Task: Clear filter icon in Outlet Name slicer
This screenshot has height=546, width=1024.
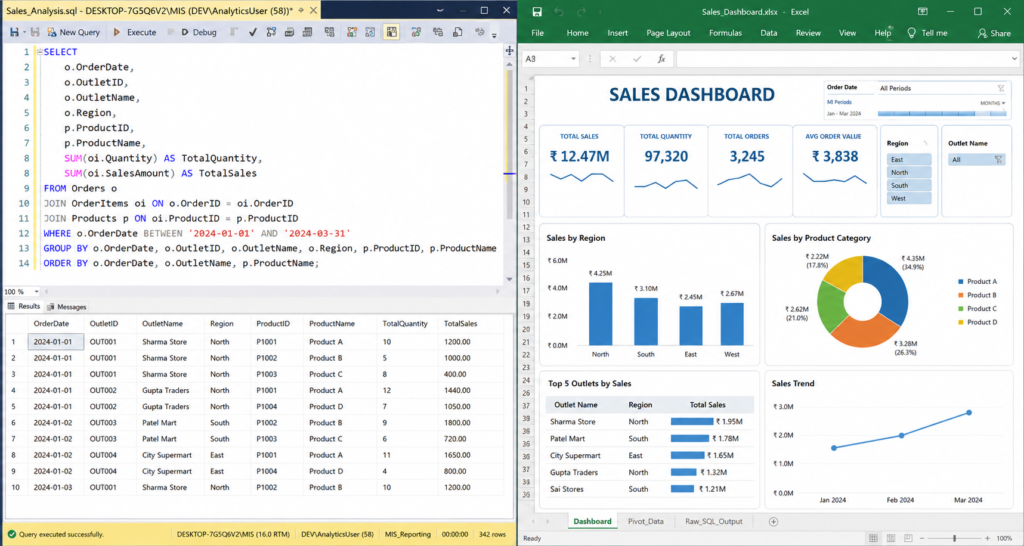Action: click(x=998, y=159)
